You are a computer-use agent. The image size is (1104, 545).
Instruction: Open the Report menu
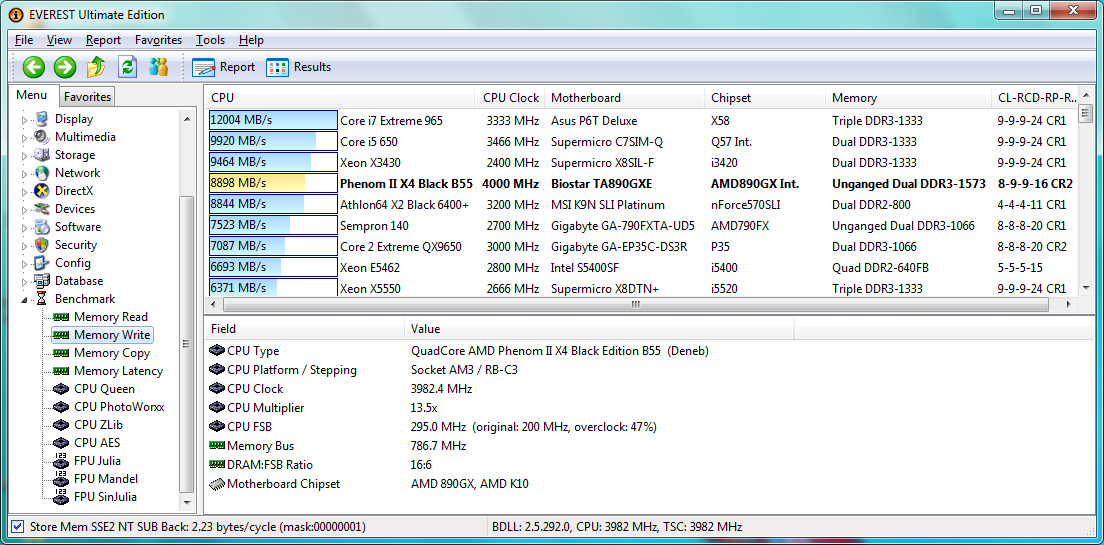104,40
